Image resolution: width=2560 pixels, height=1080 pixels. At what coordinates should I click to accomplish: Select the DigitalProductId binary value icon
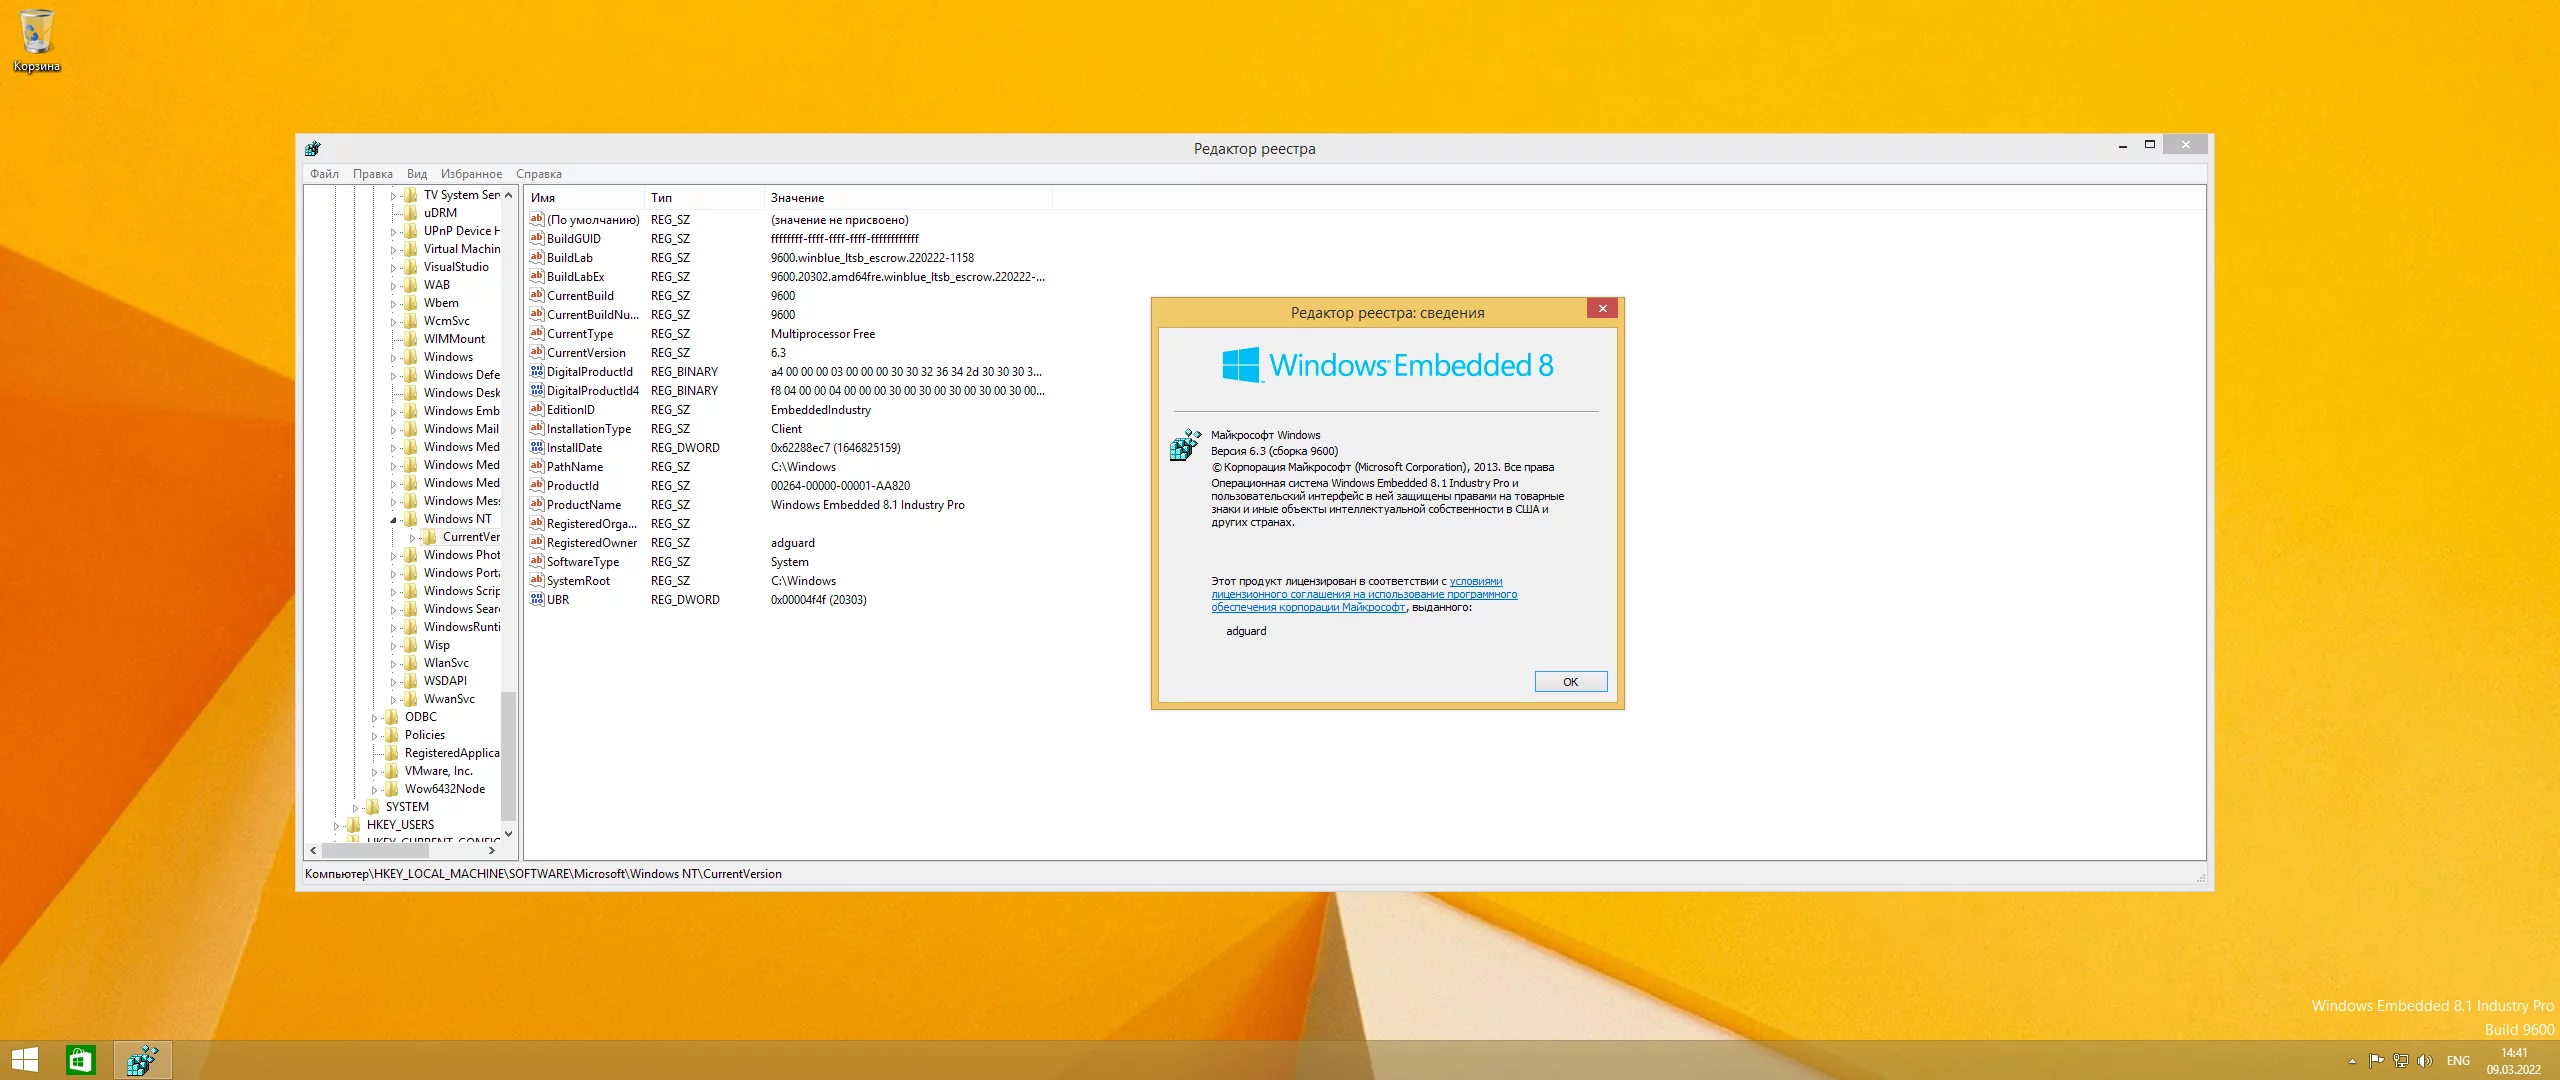pyautogui.click(x=537, y=372)
